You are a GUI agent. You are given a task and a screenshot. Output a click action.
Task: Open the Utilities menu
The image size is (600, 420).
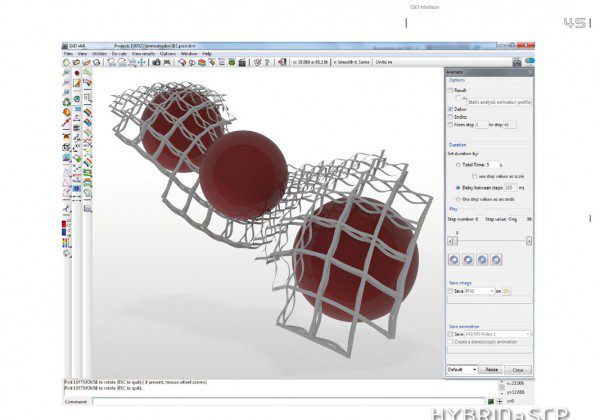tap(96, 53)
